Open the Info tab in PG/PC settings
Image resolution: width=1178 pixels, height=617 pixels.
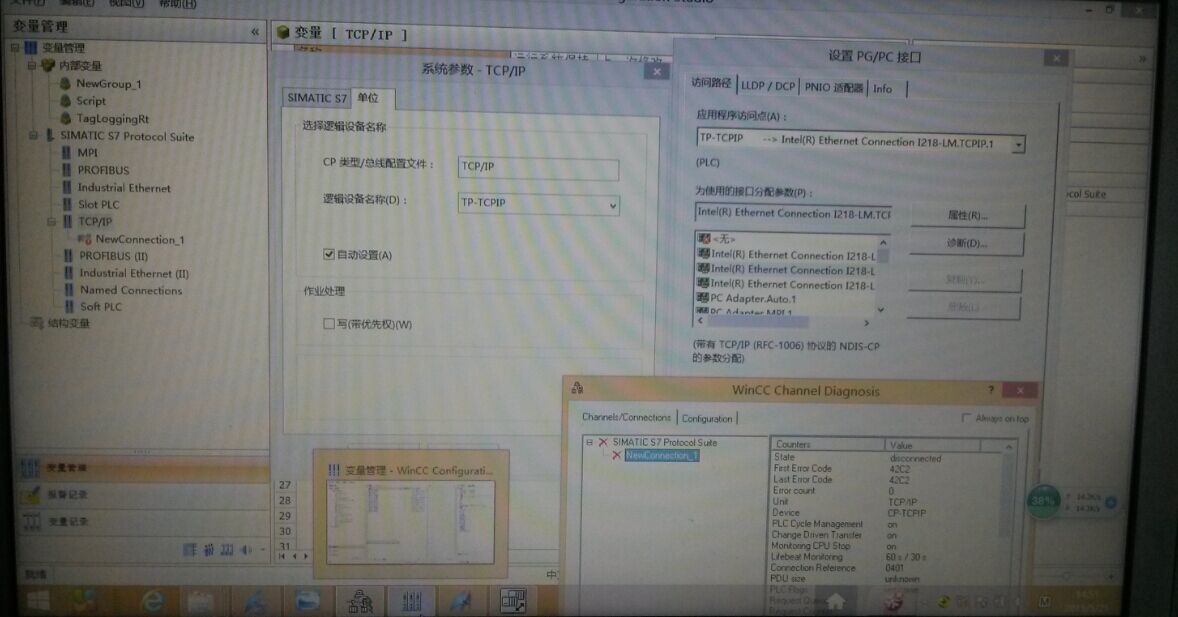(x=883, y=89)
